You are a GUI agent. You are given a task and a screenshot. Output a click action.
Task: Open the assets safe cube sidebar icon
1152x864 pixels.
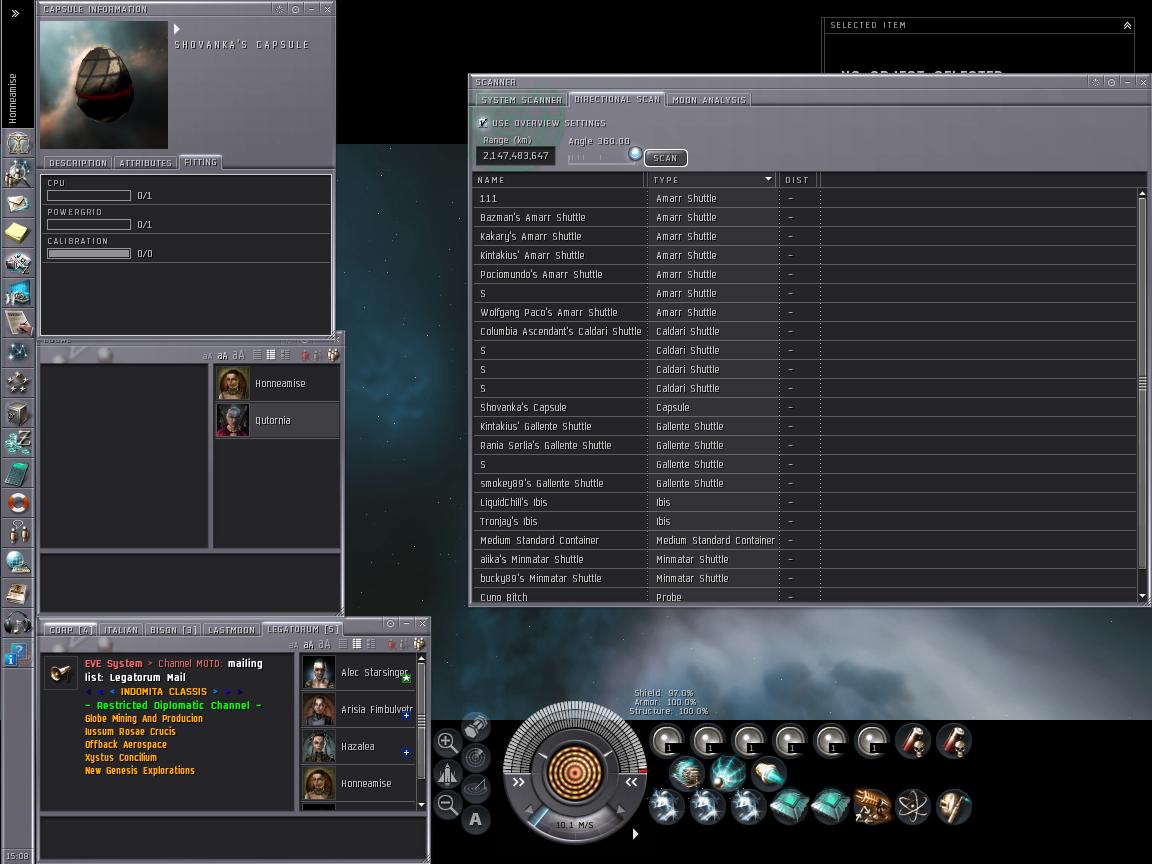click(18, 413)
